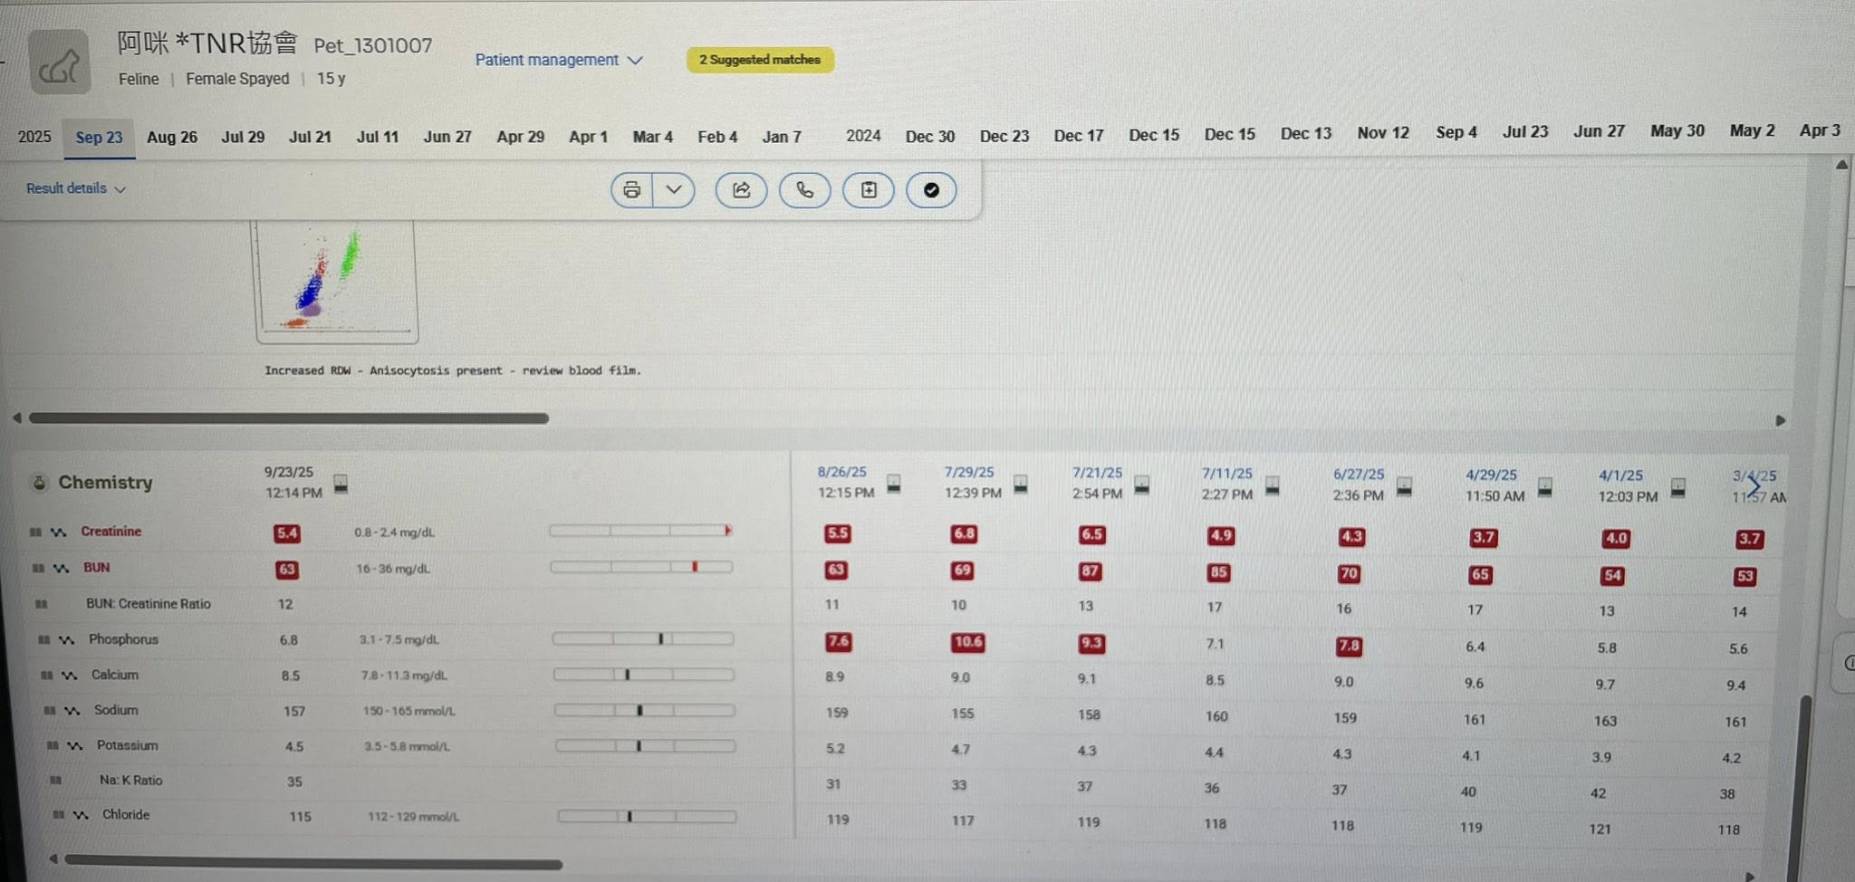
Task: Open the 8/26/25 historical result link
Action: tap(842, 472)
